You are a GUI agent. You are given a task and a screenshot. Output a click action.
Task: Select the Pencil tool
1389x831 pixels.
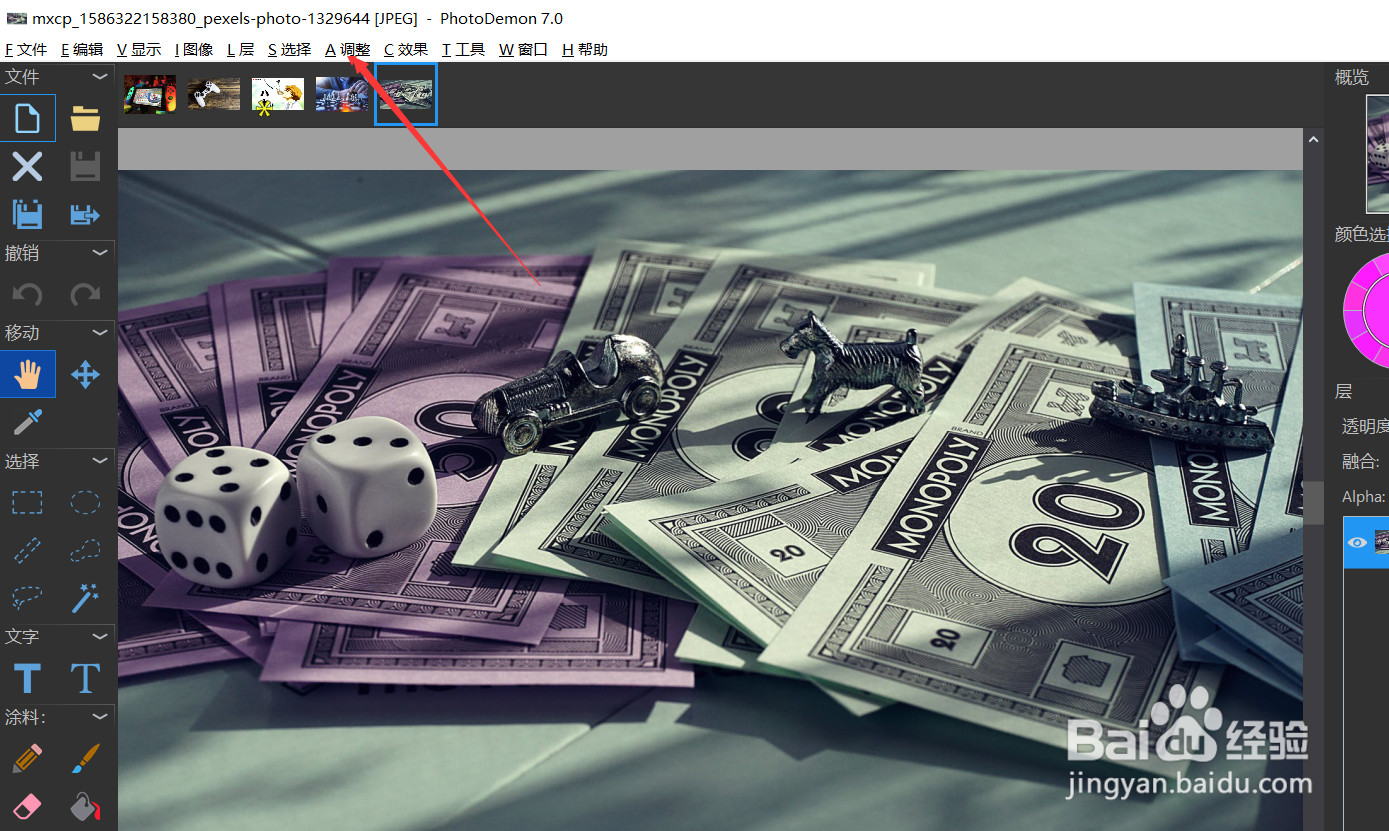coord(27,758)
